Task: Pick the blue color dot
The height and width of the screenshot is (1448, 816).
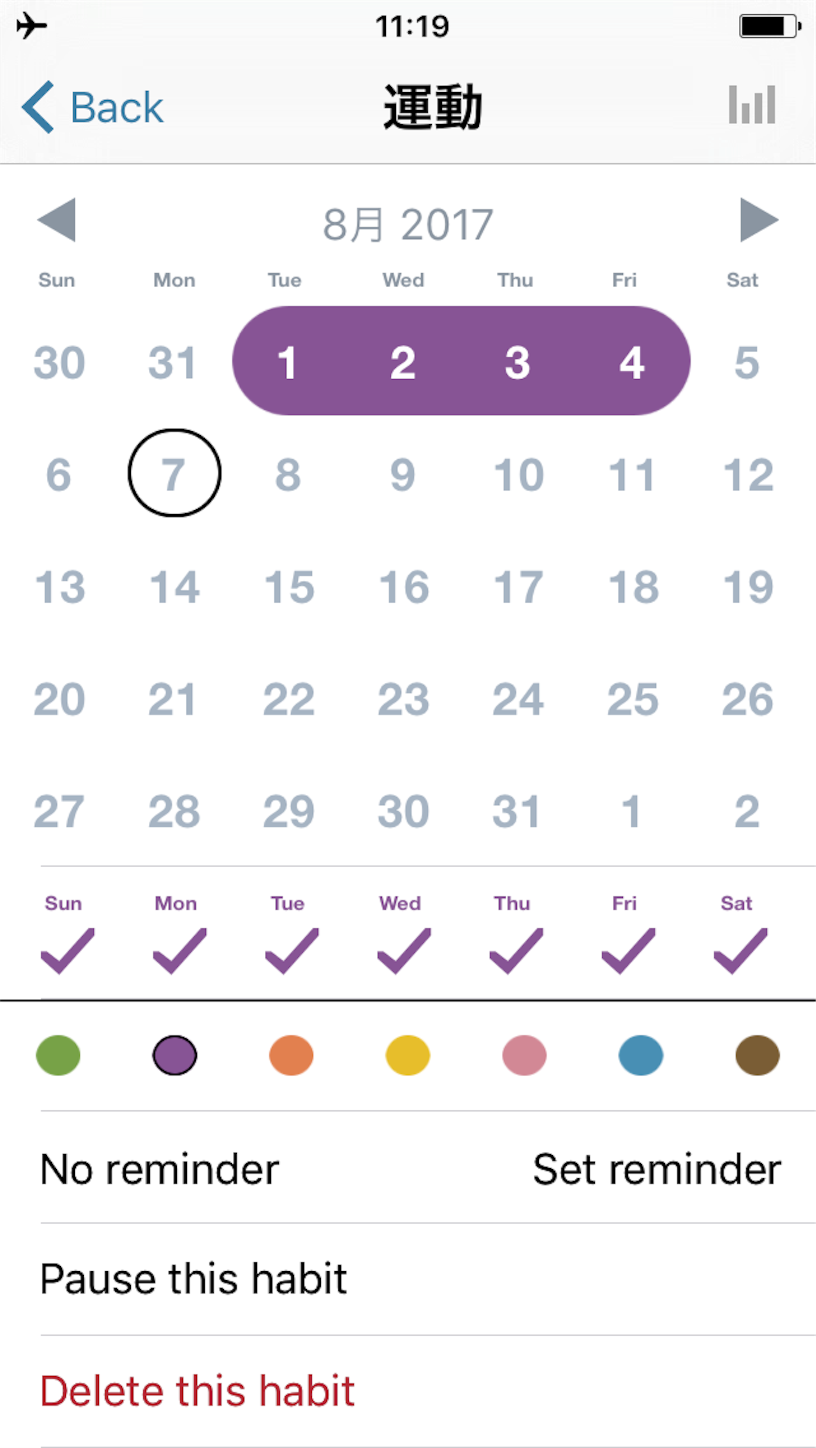Action: click(x=641, y=1055)
